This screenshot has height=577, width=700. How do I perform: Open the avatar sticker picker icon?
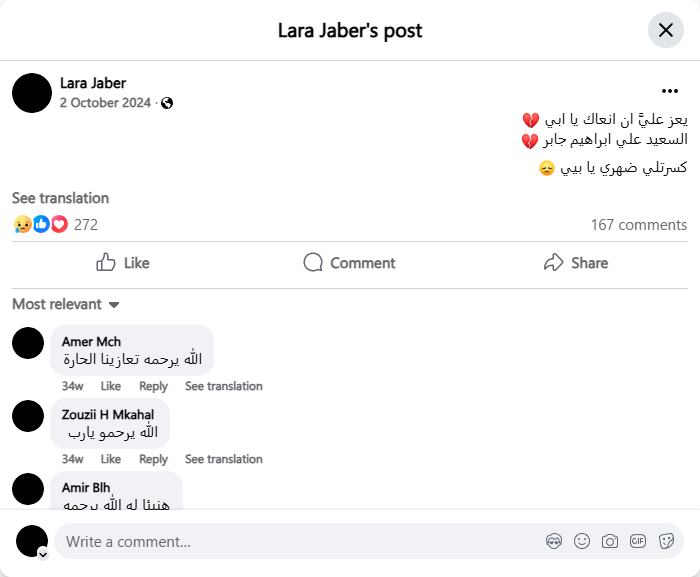point(554,541)
